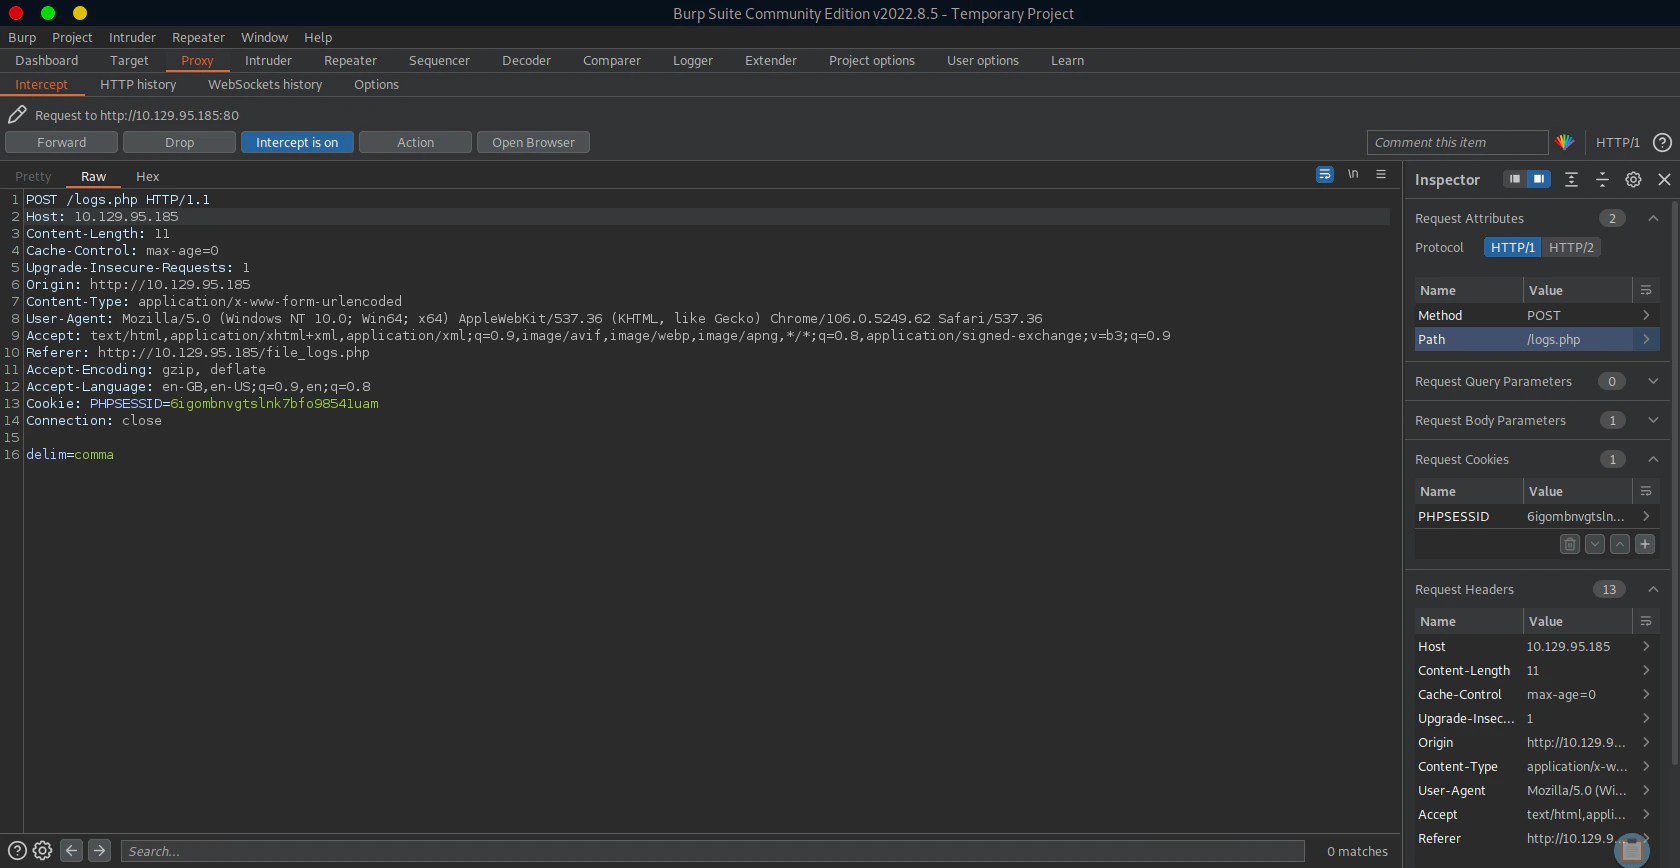Collapse the Request Attributes section

tap(1653, 218)
